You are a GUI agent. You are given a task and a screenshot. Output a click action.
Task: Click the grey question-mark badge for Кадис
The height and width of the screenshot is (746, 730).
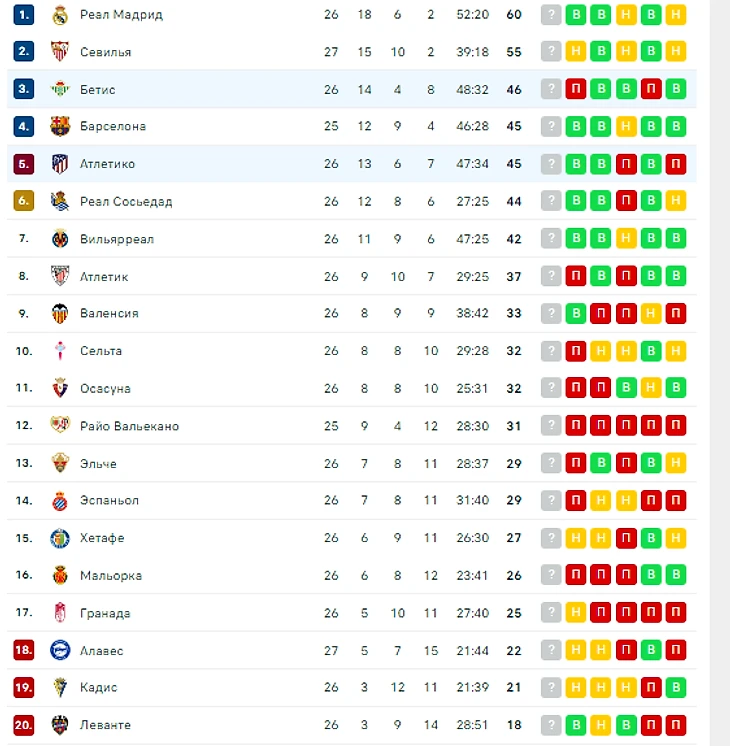551,687
